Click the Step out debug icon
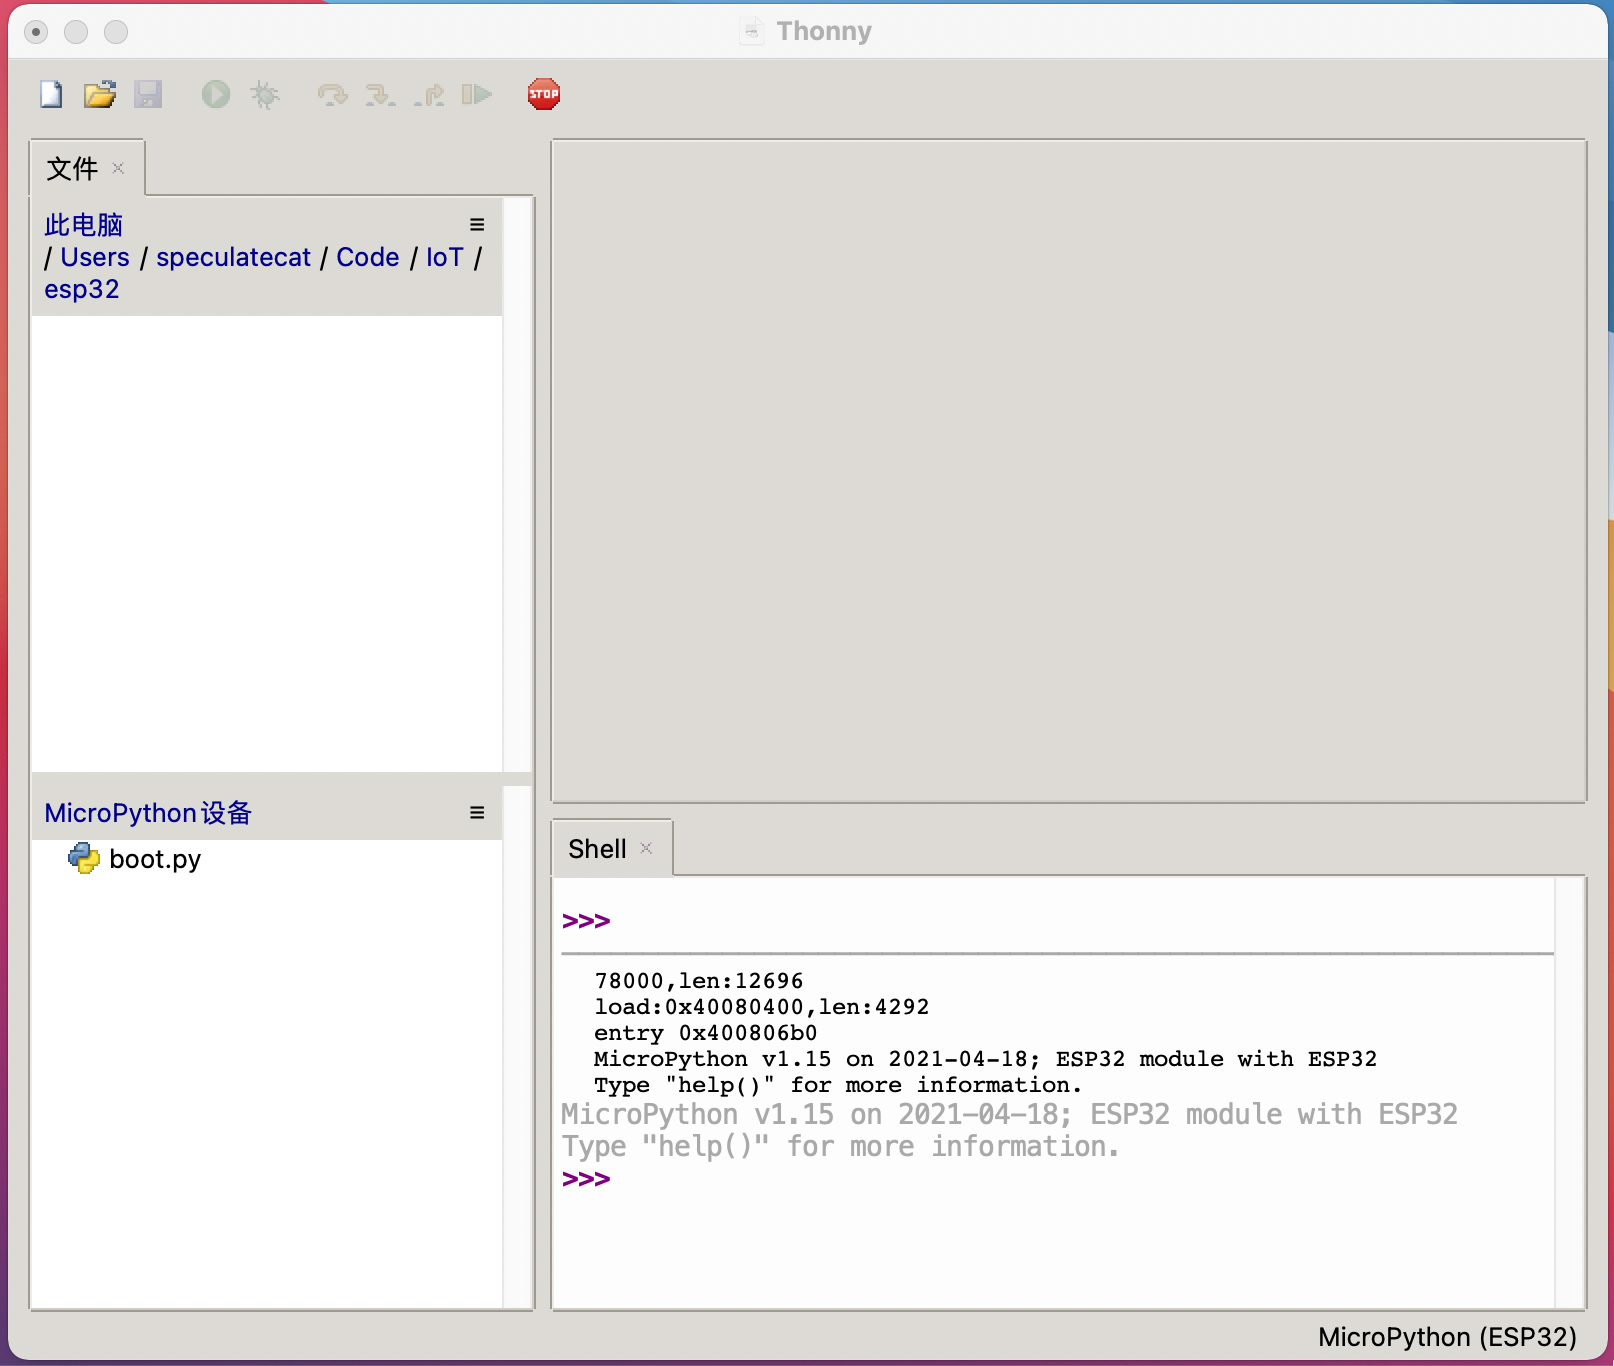This screenshot has height=1366, width=1614. [429, 93]
